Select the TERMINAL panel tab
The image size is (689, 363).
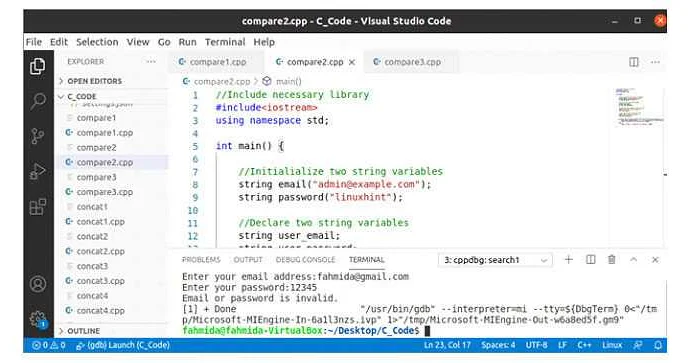tap(366, 260)
